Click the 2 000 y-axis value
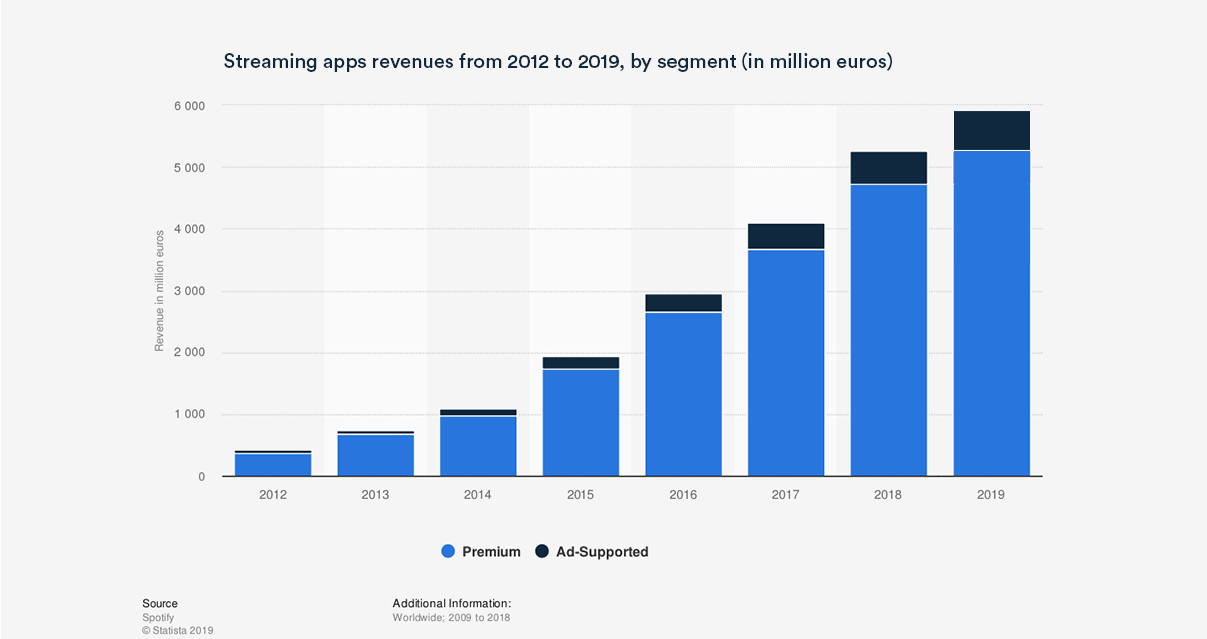1207x639 pixels. click(x=188, y=353)
